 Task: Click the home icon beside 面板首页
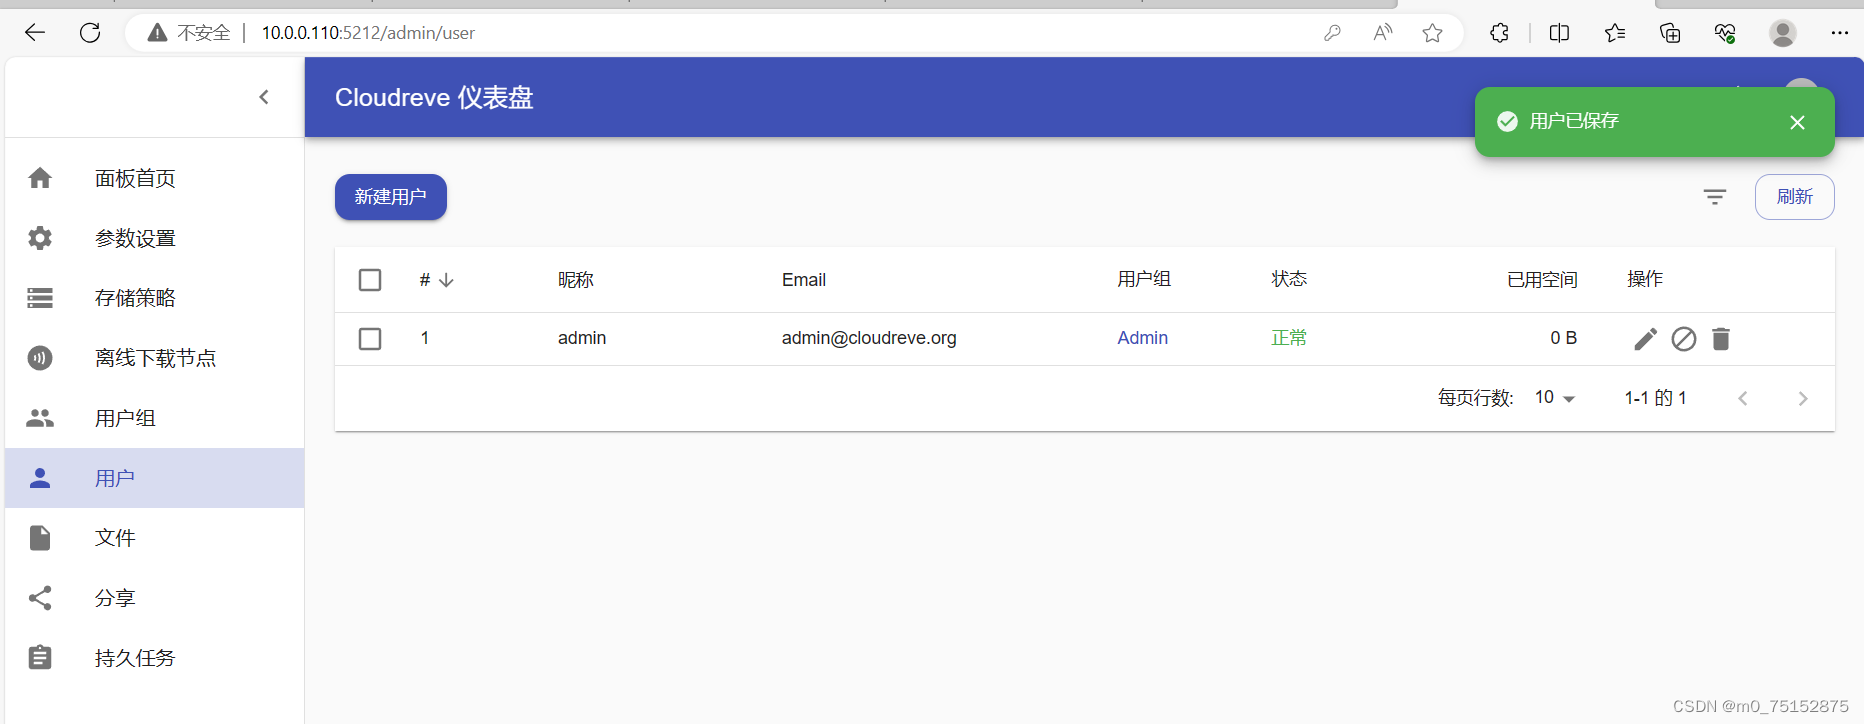pyautogui.click(x=40, y=178)
